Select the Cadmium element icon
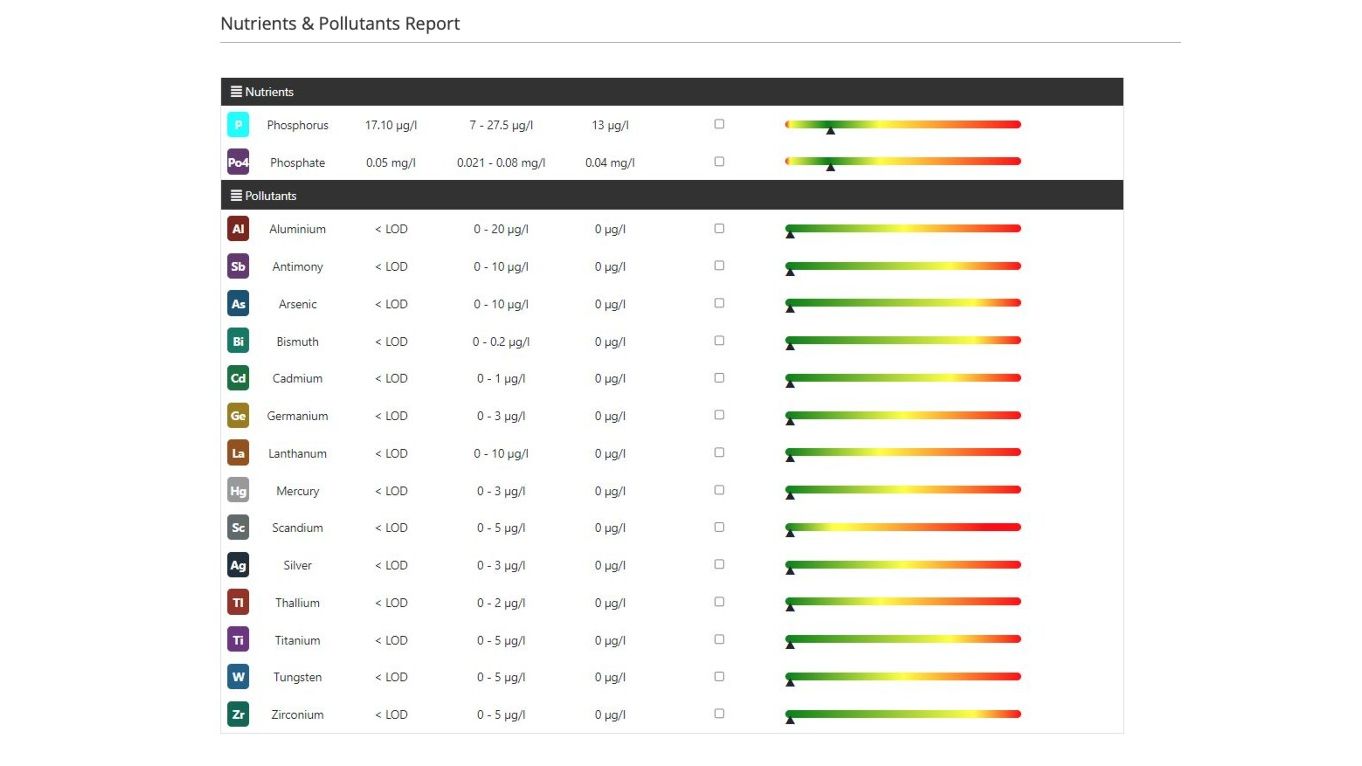This screenshot has height=766, width=1362. coord(238,378)
